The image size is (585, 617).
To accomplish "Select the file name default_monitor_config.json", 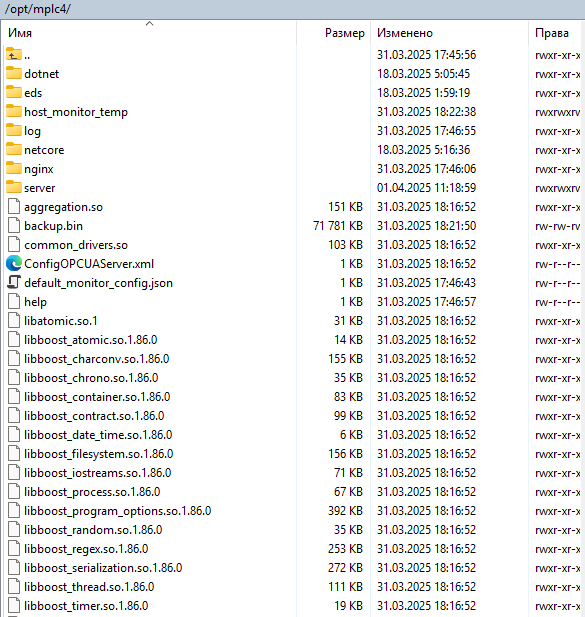I will click(98, 283).
